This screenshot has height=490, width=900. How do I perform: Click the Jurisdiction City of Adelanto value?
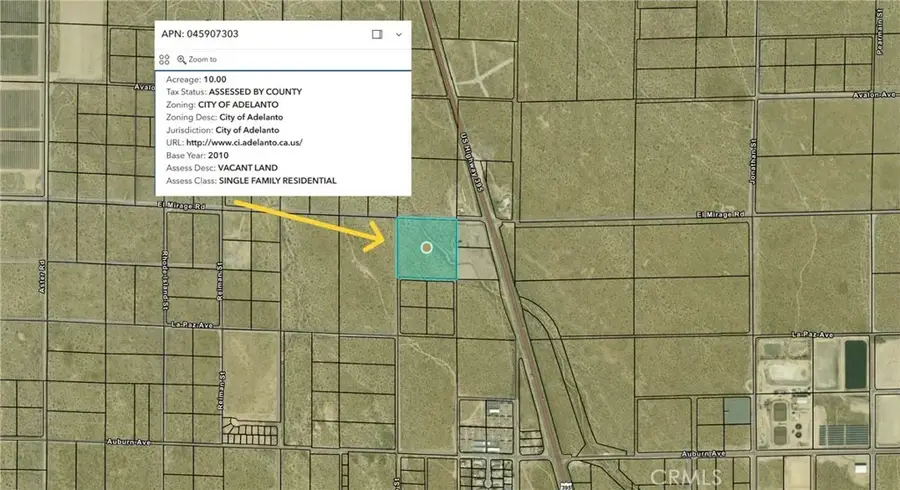(247, 130)
